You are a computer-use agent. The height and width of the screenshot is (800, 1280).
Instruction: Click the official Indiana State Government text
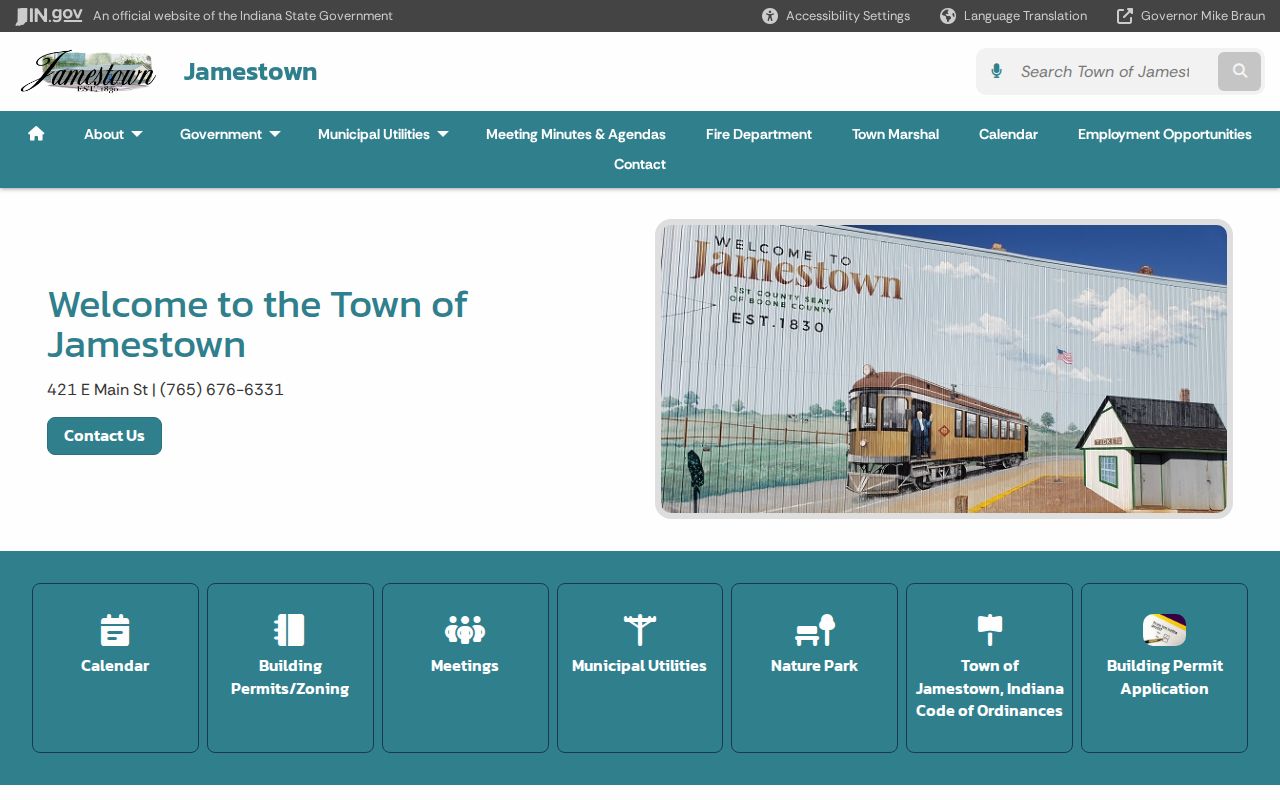243,16
